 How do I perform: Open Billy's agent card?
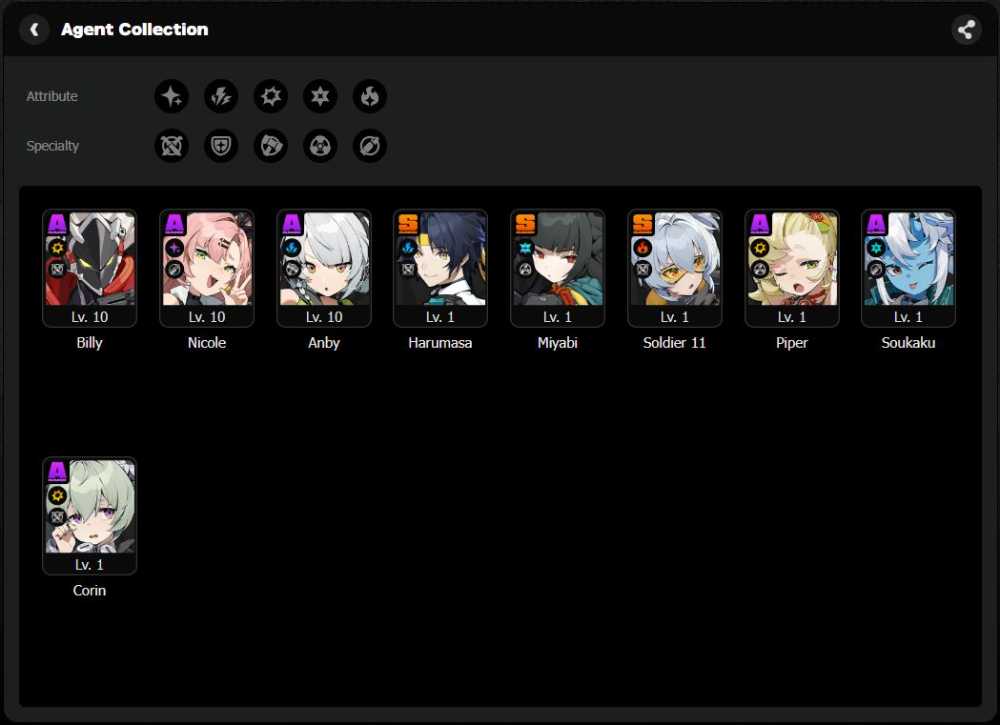tap(89, 268)
